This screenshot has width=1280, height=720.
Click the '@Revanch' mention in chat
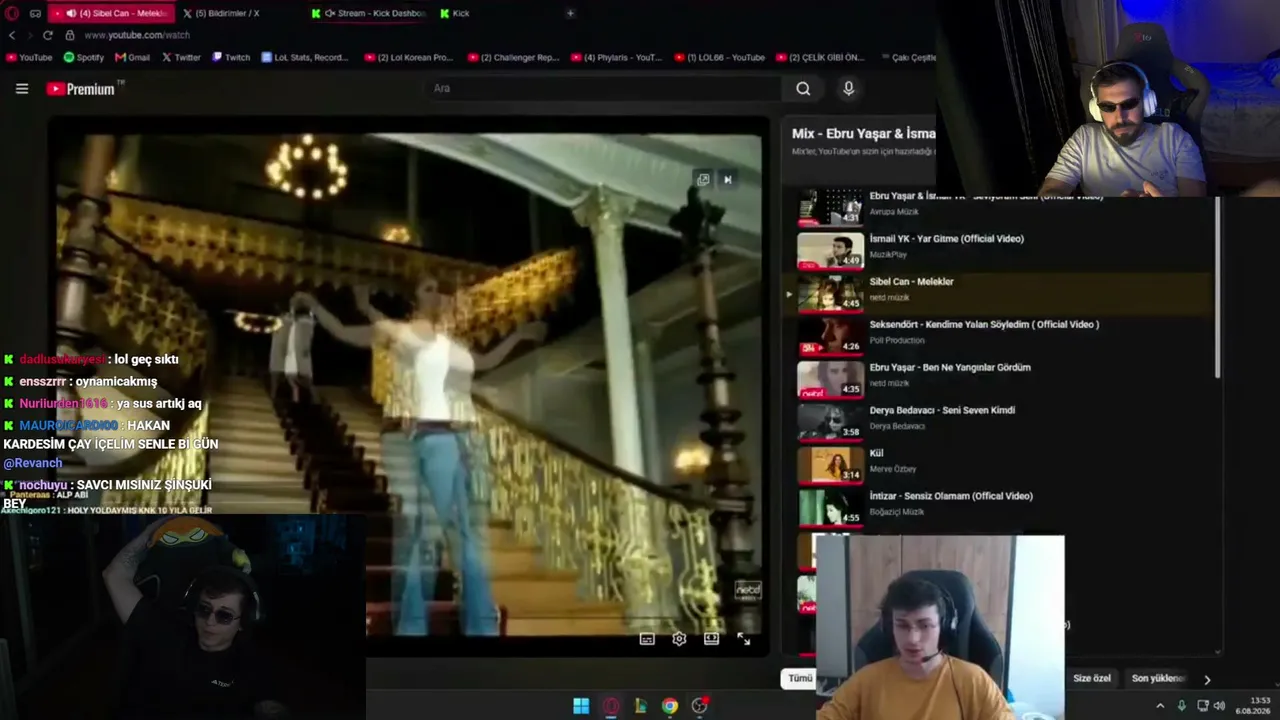coord(33,463)
